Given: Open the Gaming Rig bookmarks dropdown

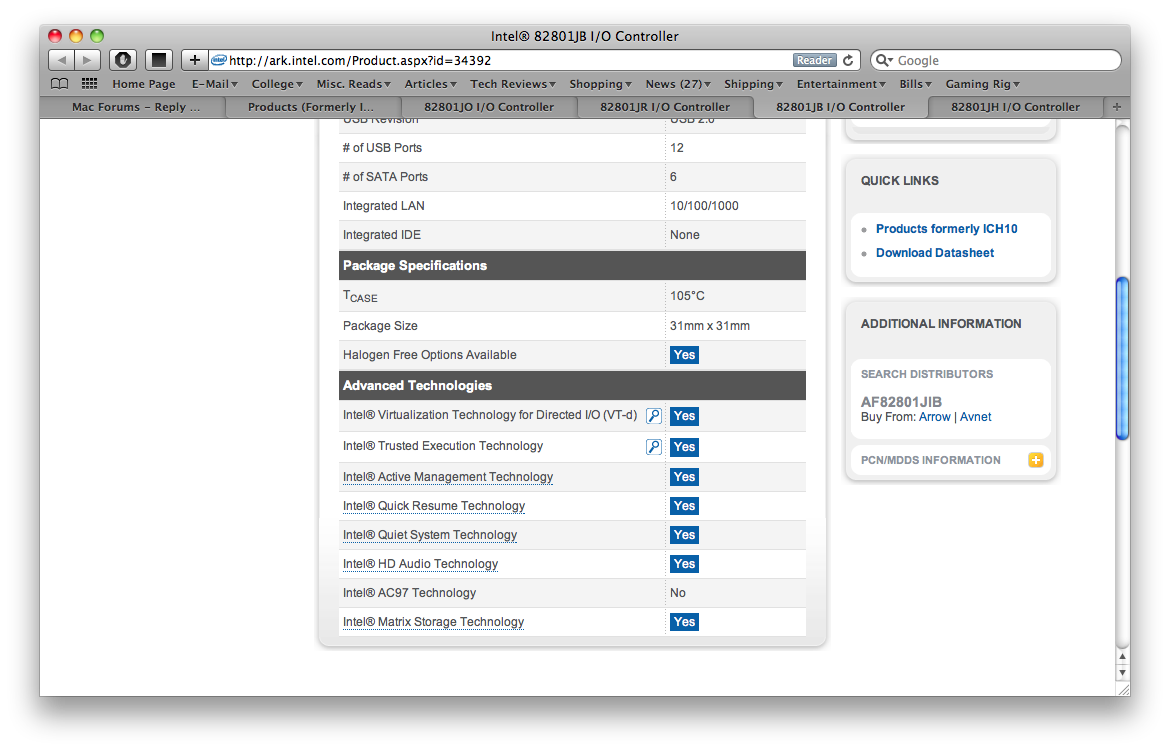Looking at the screenshot, I should click(x=982, y=84).
